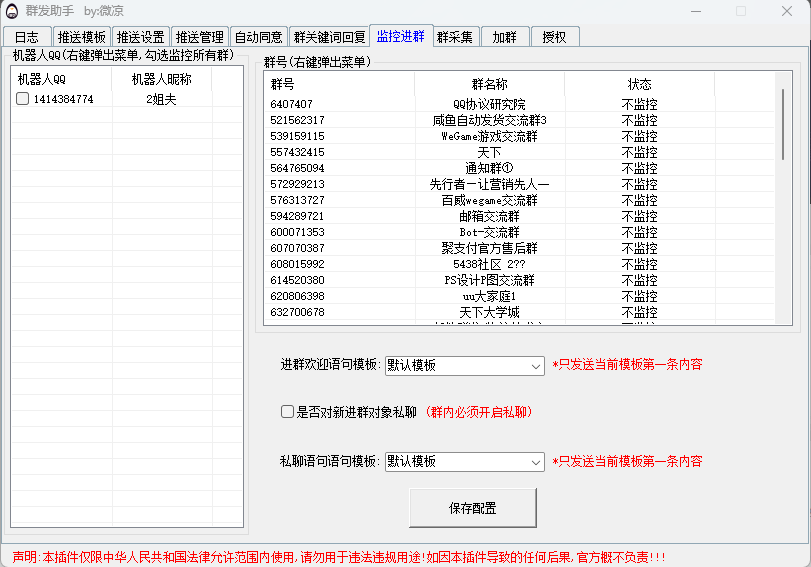Click the 群名称 column header
The height and width of the screenshot is (567, 811).
pyautogui.click(x=489, y=84)
